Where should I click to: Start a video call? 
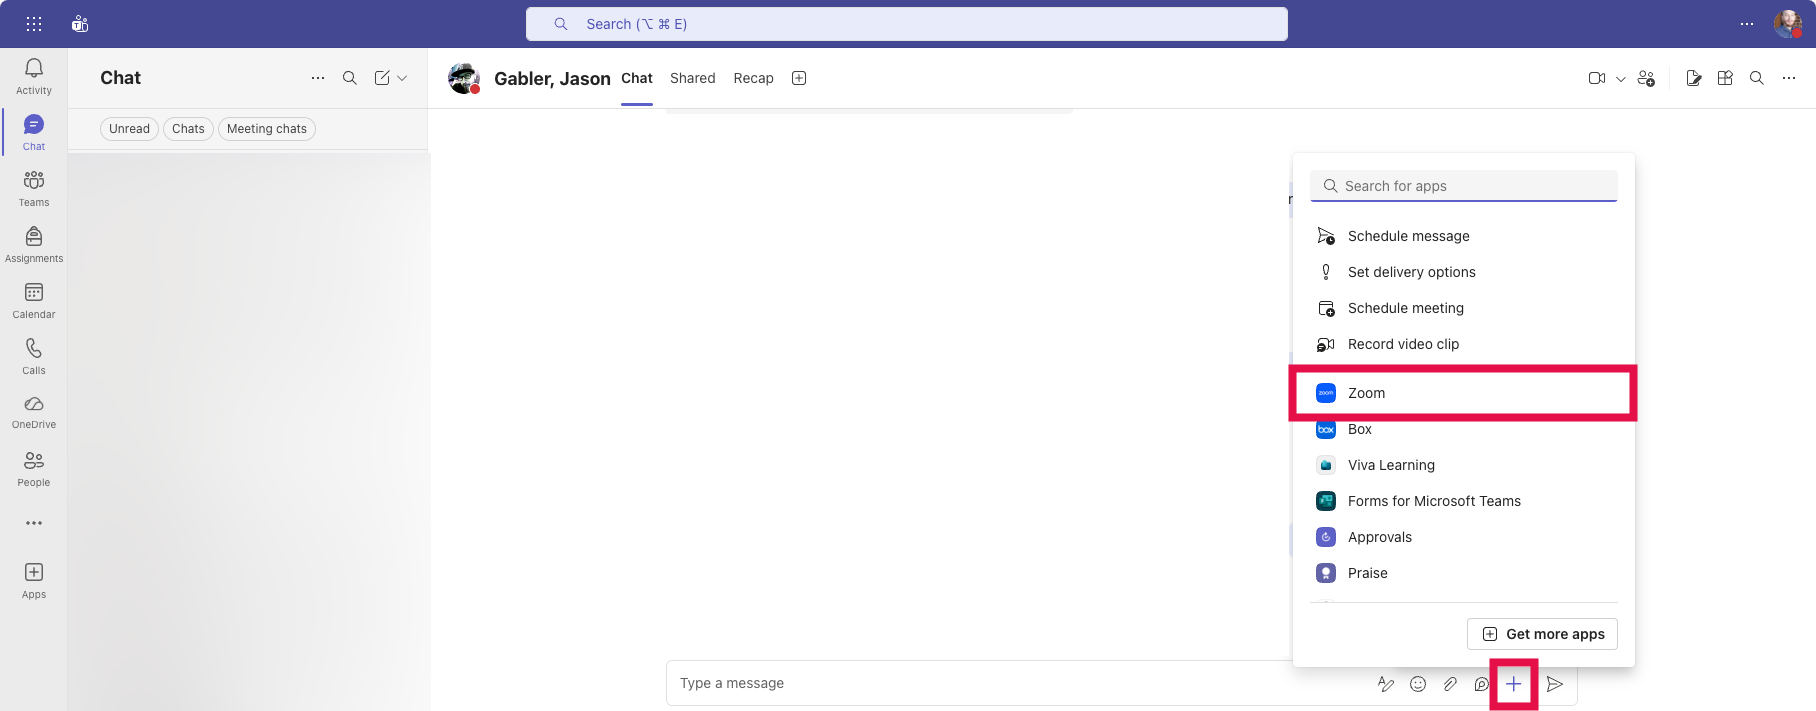click(x=1597, y=78)
